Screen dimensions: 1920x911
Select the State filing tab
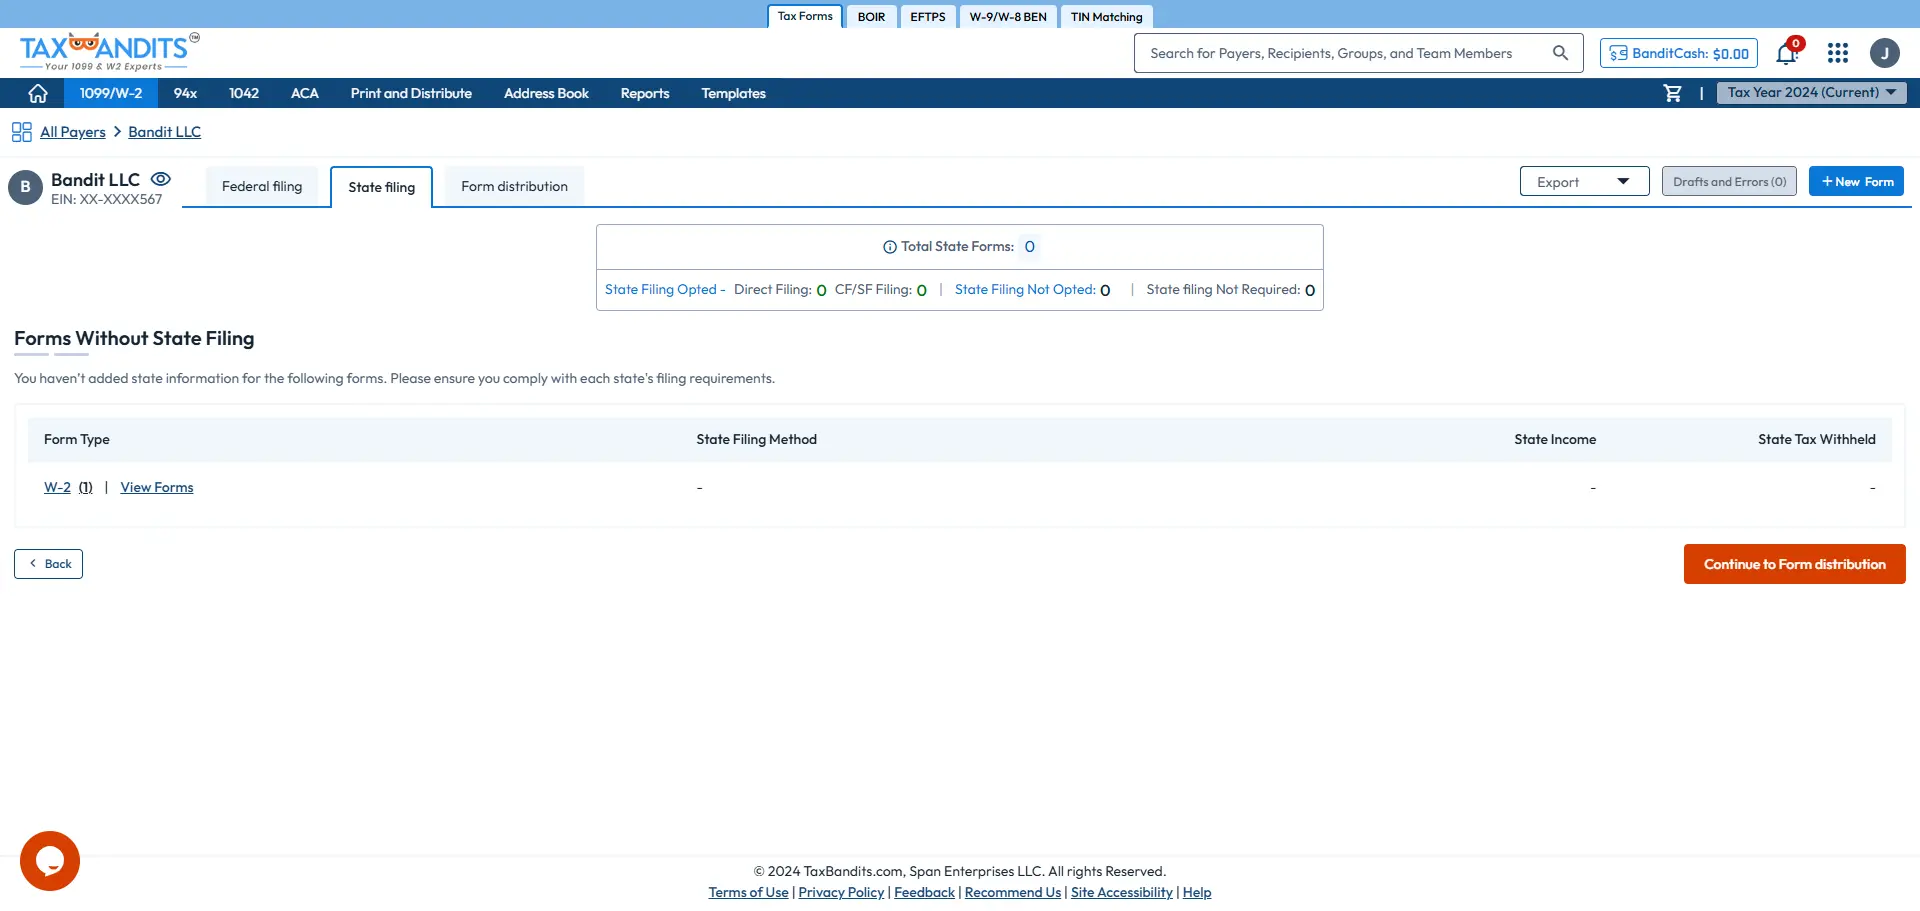tap(381, 188)
